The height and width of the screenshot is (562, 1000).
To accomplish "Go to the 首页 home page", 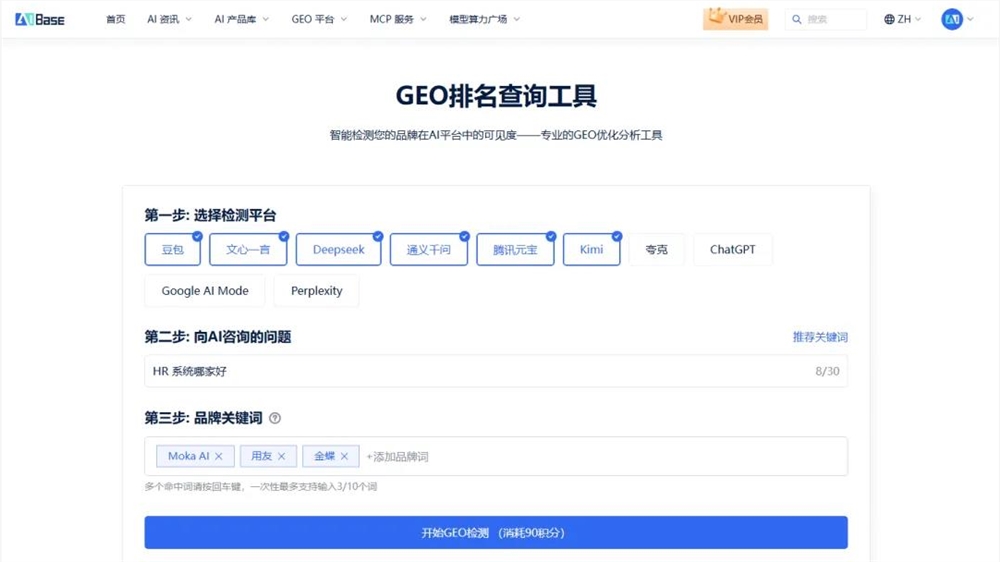I will [115, 19].
